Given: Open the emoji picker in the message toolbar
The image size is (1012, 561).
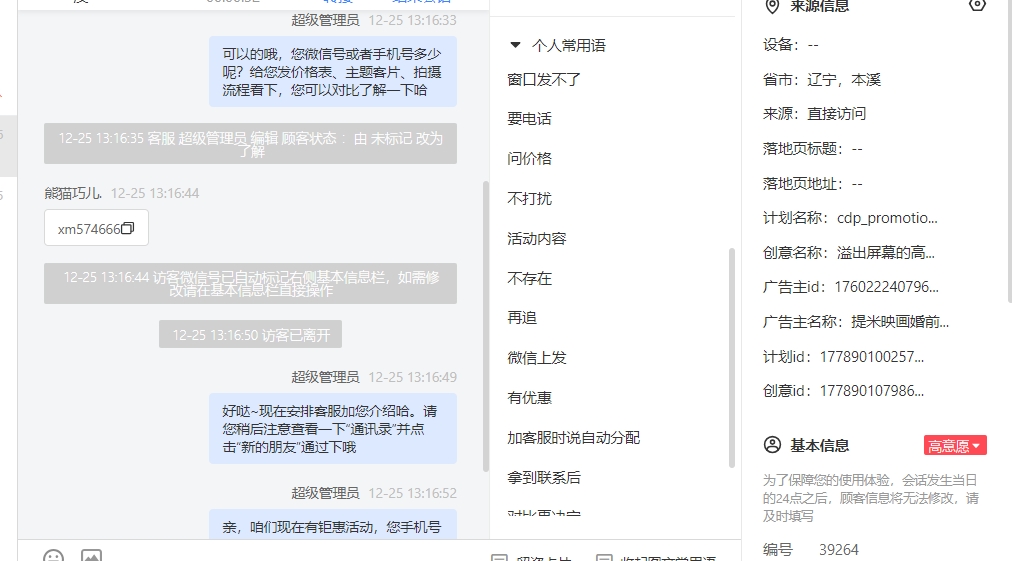Looking at the screenshot, I should [x=54, y=555].
